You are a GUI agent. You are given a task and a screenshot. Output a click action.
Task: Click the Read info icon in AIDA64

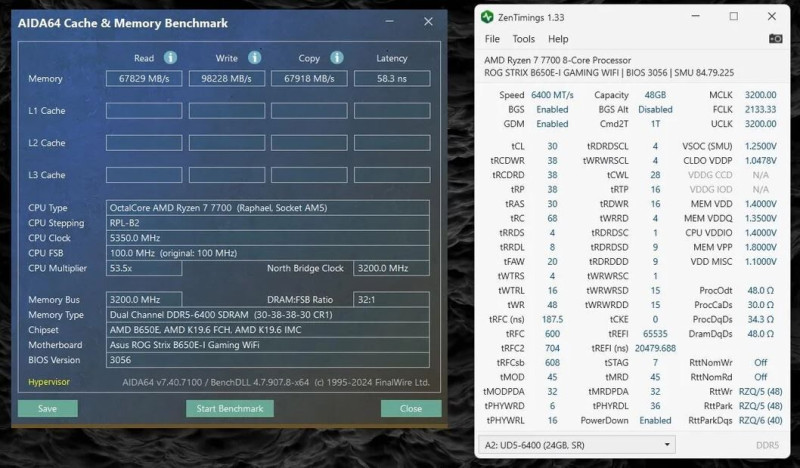[170, 58]
